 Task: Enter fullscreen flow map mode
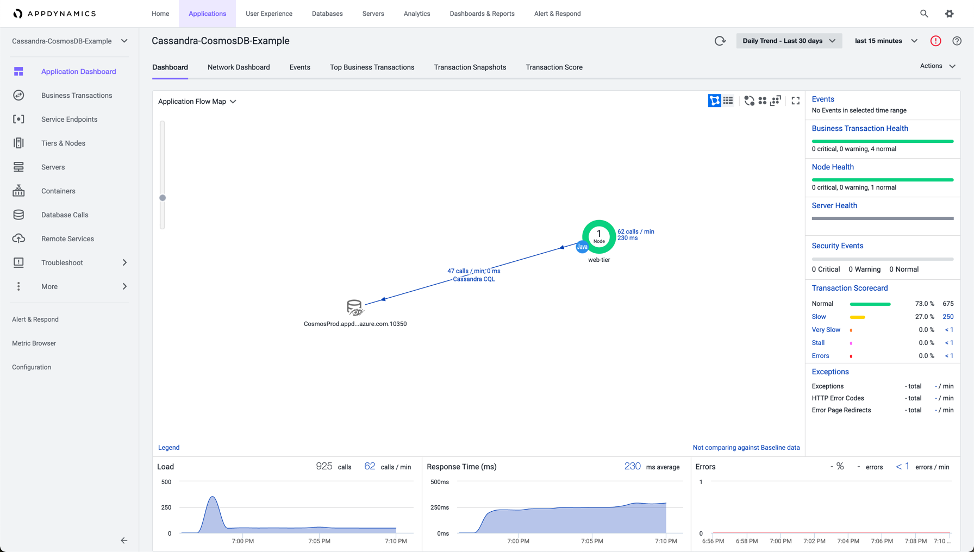[795, 101]
